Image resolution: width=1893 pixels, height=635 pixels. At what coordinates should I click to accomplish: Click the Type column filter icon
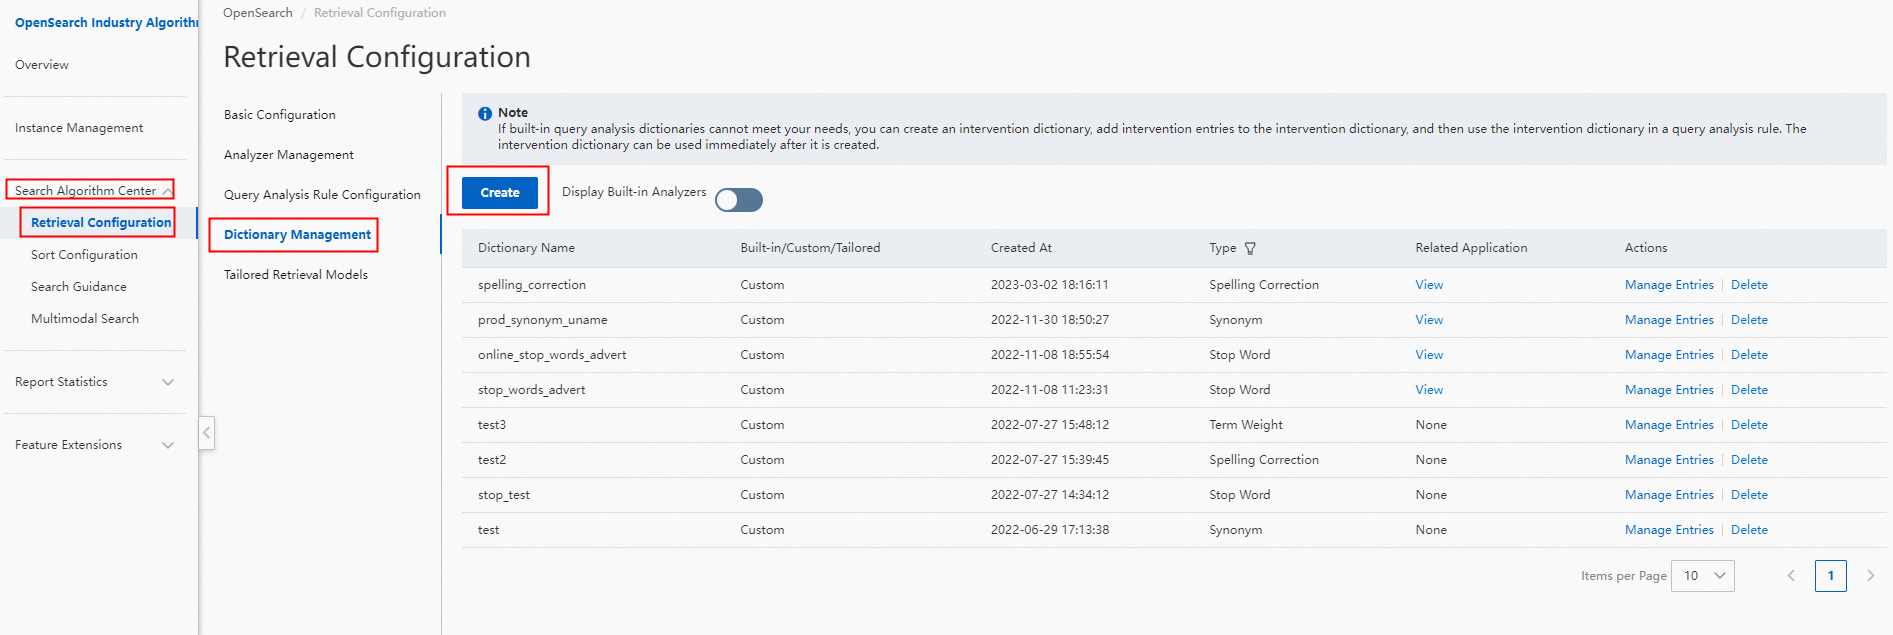[1250, 248]
